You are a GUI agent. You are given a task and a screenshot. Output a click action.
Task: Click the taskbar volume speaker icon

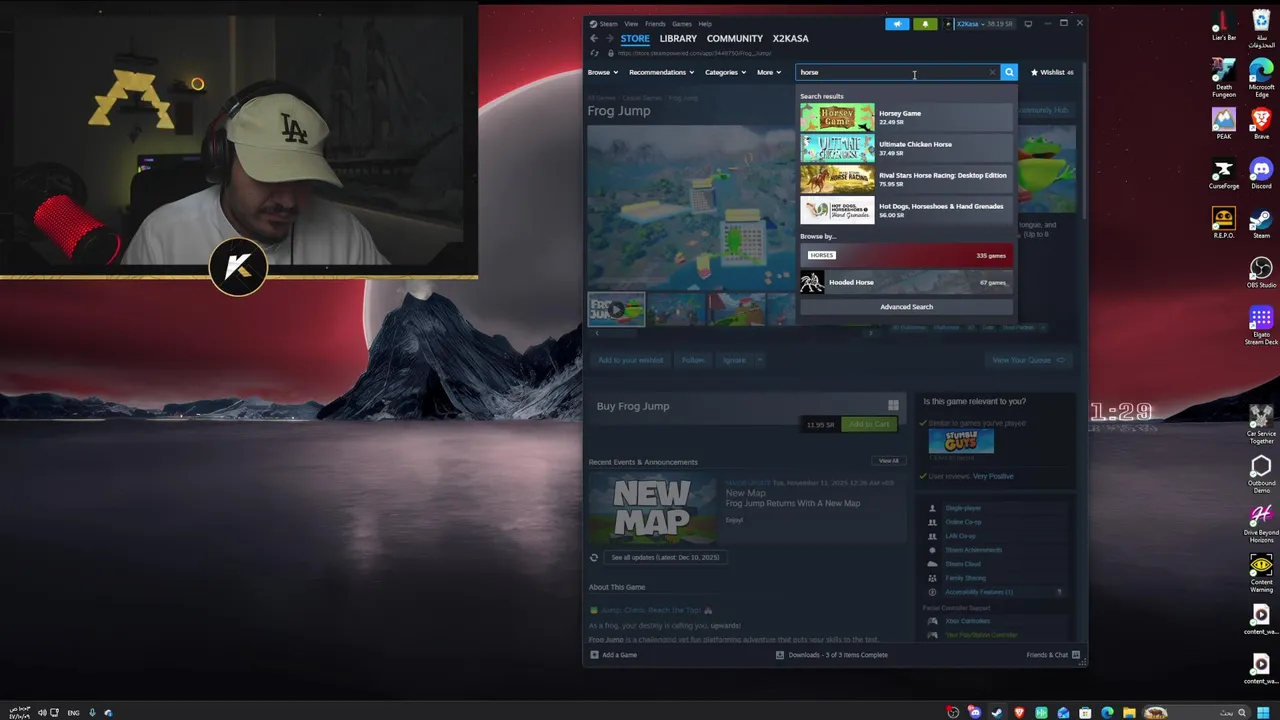42,713
